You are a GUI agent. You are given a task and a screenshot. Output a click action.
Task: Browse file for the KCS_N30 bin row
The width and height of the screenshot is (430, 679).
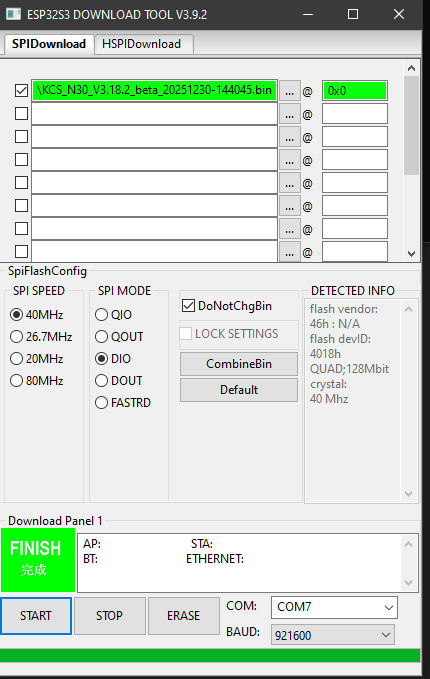pyautogui.click(x=290, y=91)
